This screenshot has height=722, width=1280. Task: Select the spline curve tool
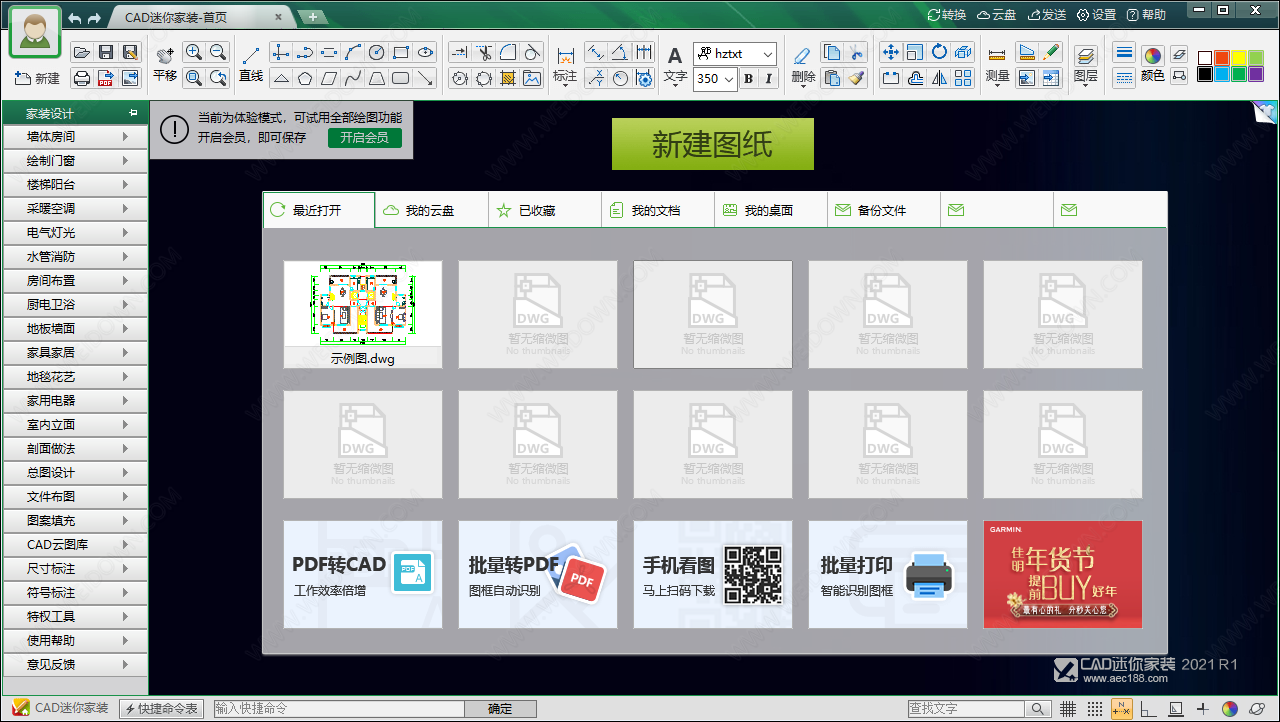tap(353, 78)
